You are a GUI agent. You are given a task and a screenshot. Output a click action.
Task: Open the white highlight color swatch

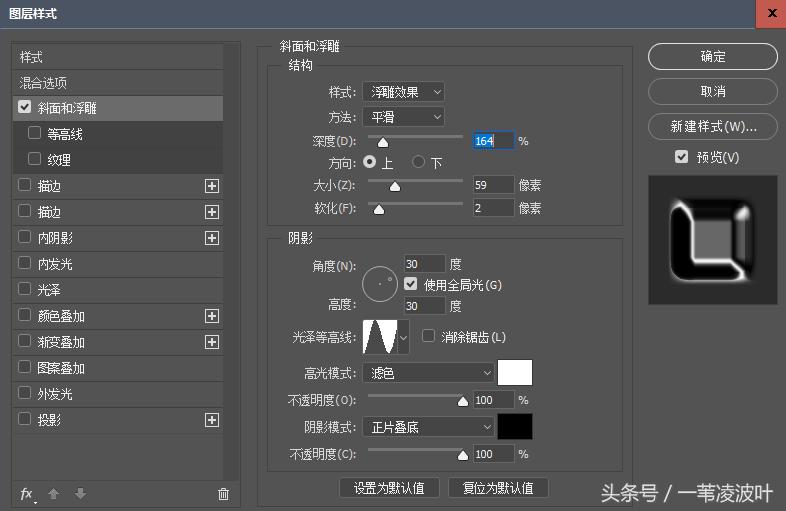[x=515, y=373]
